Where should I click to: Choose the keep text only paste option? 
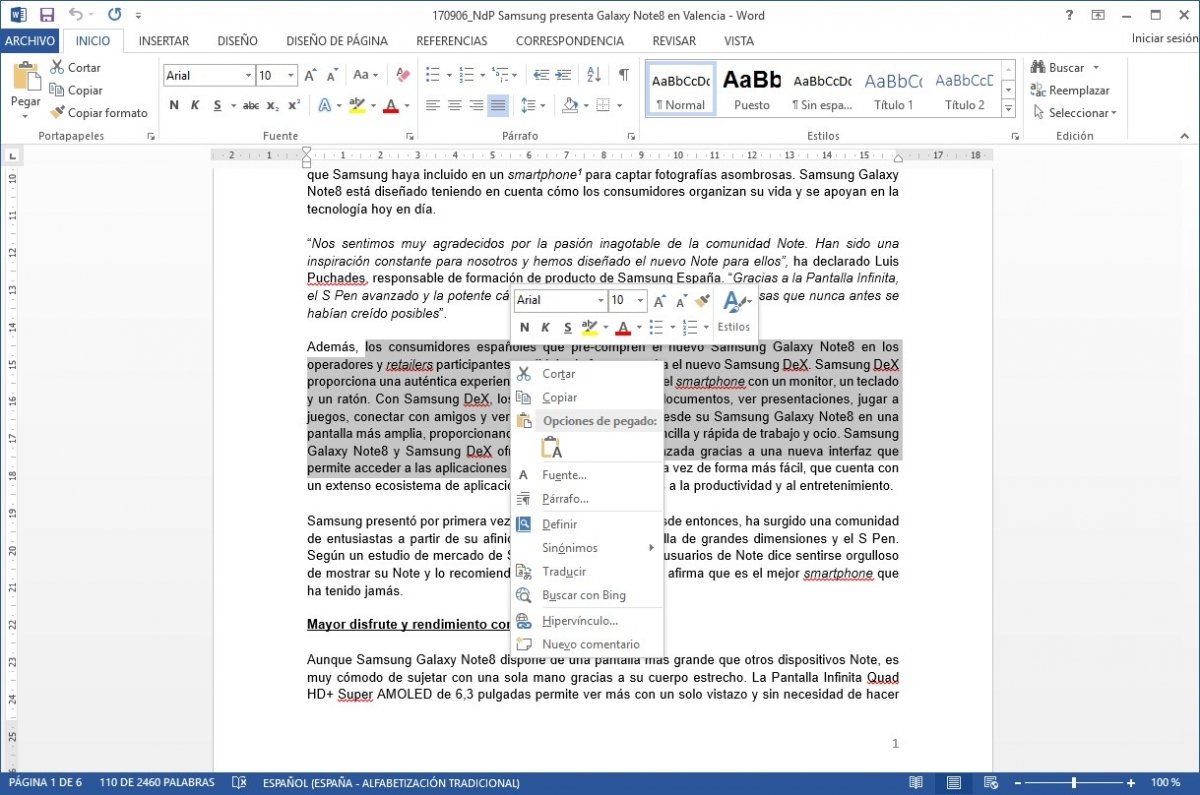click(x=551, y=447)
